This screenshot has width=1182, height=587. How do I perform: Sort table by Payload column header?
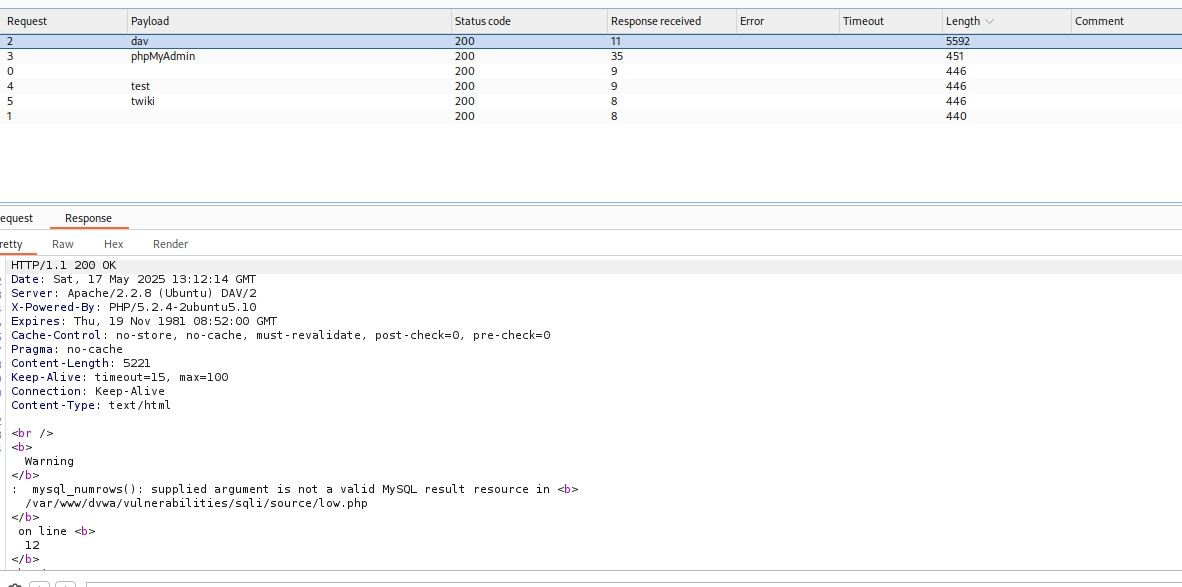(150, 21)
